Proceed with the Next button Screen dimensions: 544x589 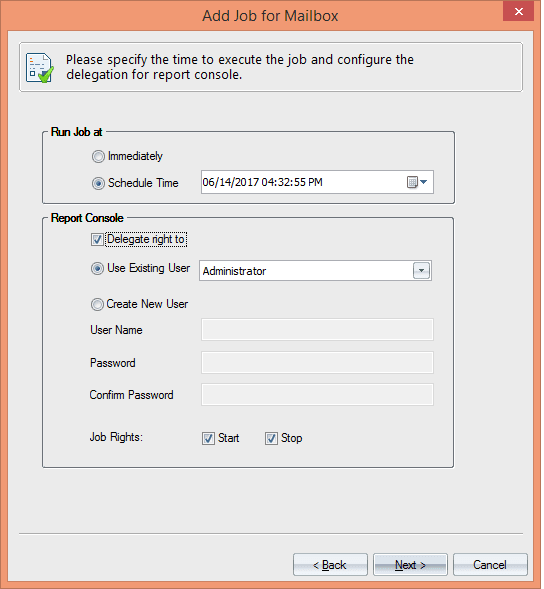click(x=410, y=565)
